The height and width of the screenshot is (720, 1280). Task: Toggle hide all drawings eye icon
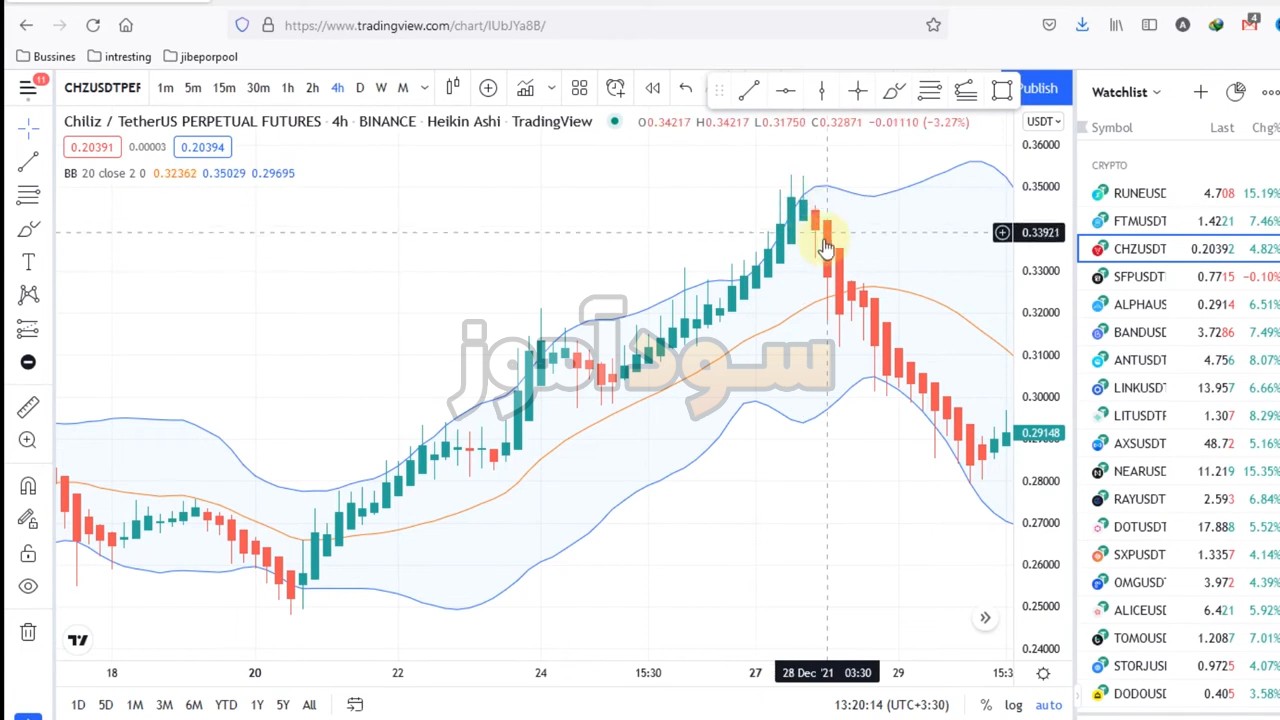click(x=28, y=586)
